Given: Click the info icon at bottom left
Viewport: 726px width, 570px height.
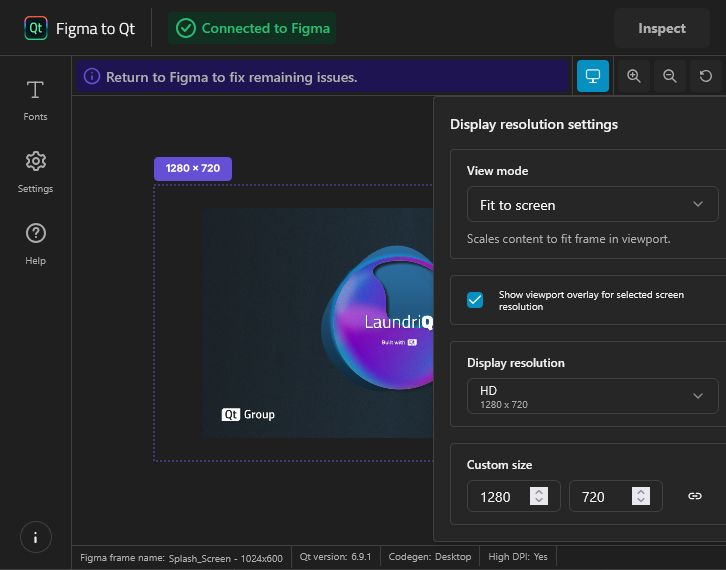Looking at the screenshot, I should pyautogui.click(x=35, y=537).
